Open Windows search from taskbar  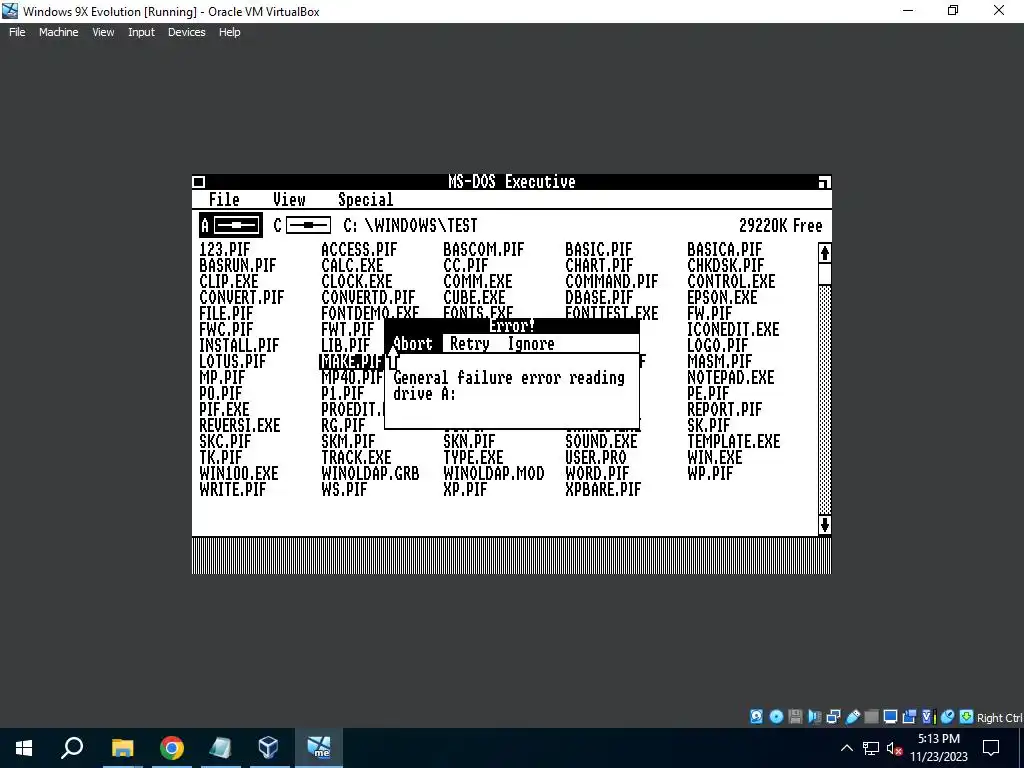tap(72, 748)
